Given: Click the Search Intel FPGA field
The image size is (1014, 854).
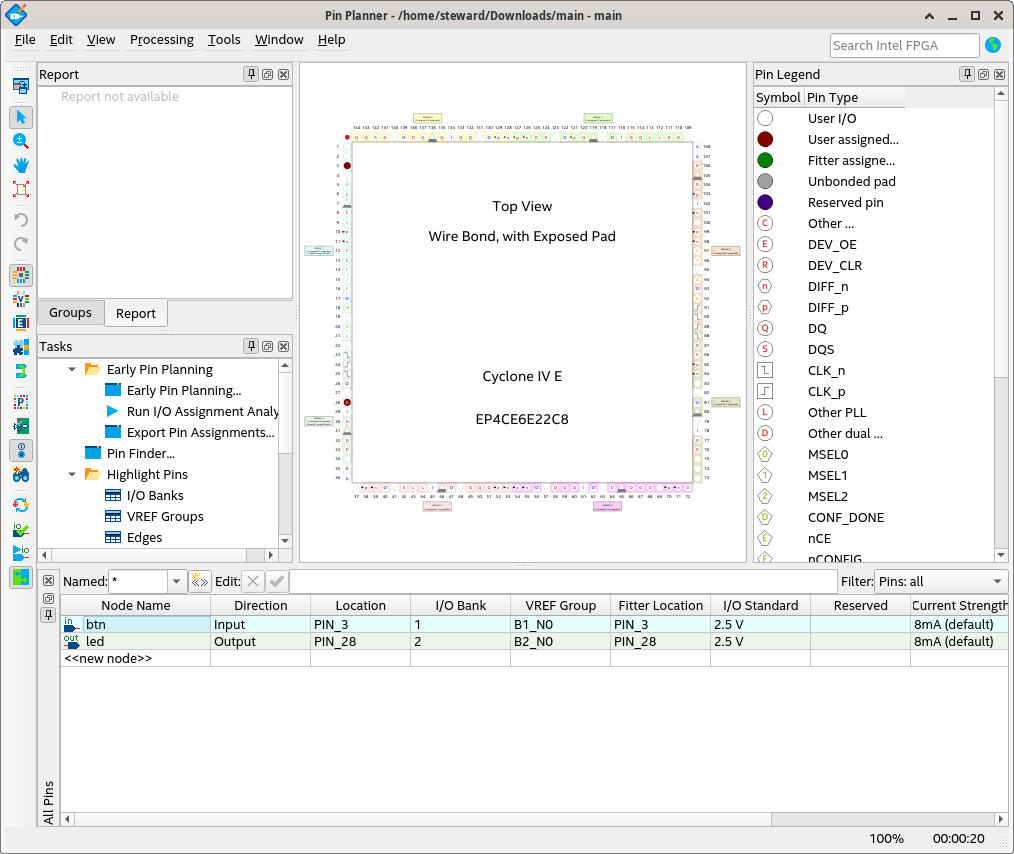Looking at the screenshot, I should click(x=904, y=45).
